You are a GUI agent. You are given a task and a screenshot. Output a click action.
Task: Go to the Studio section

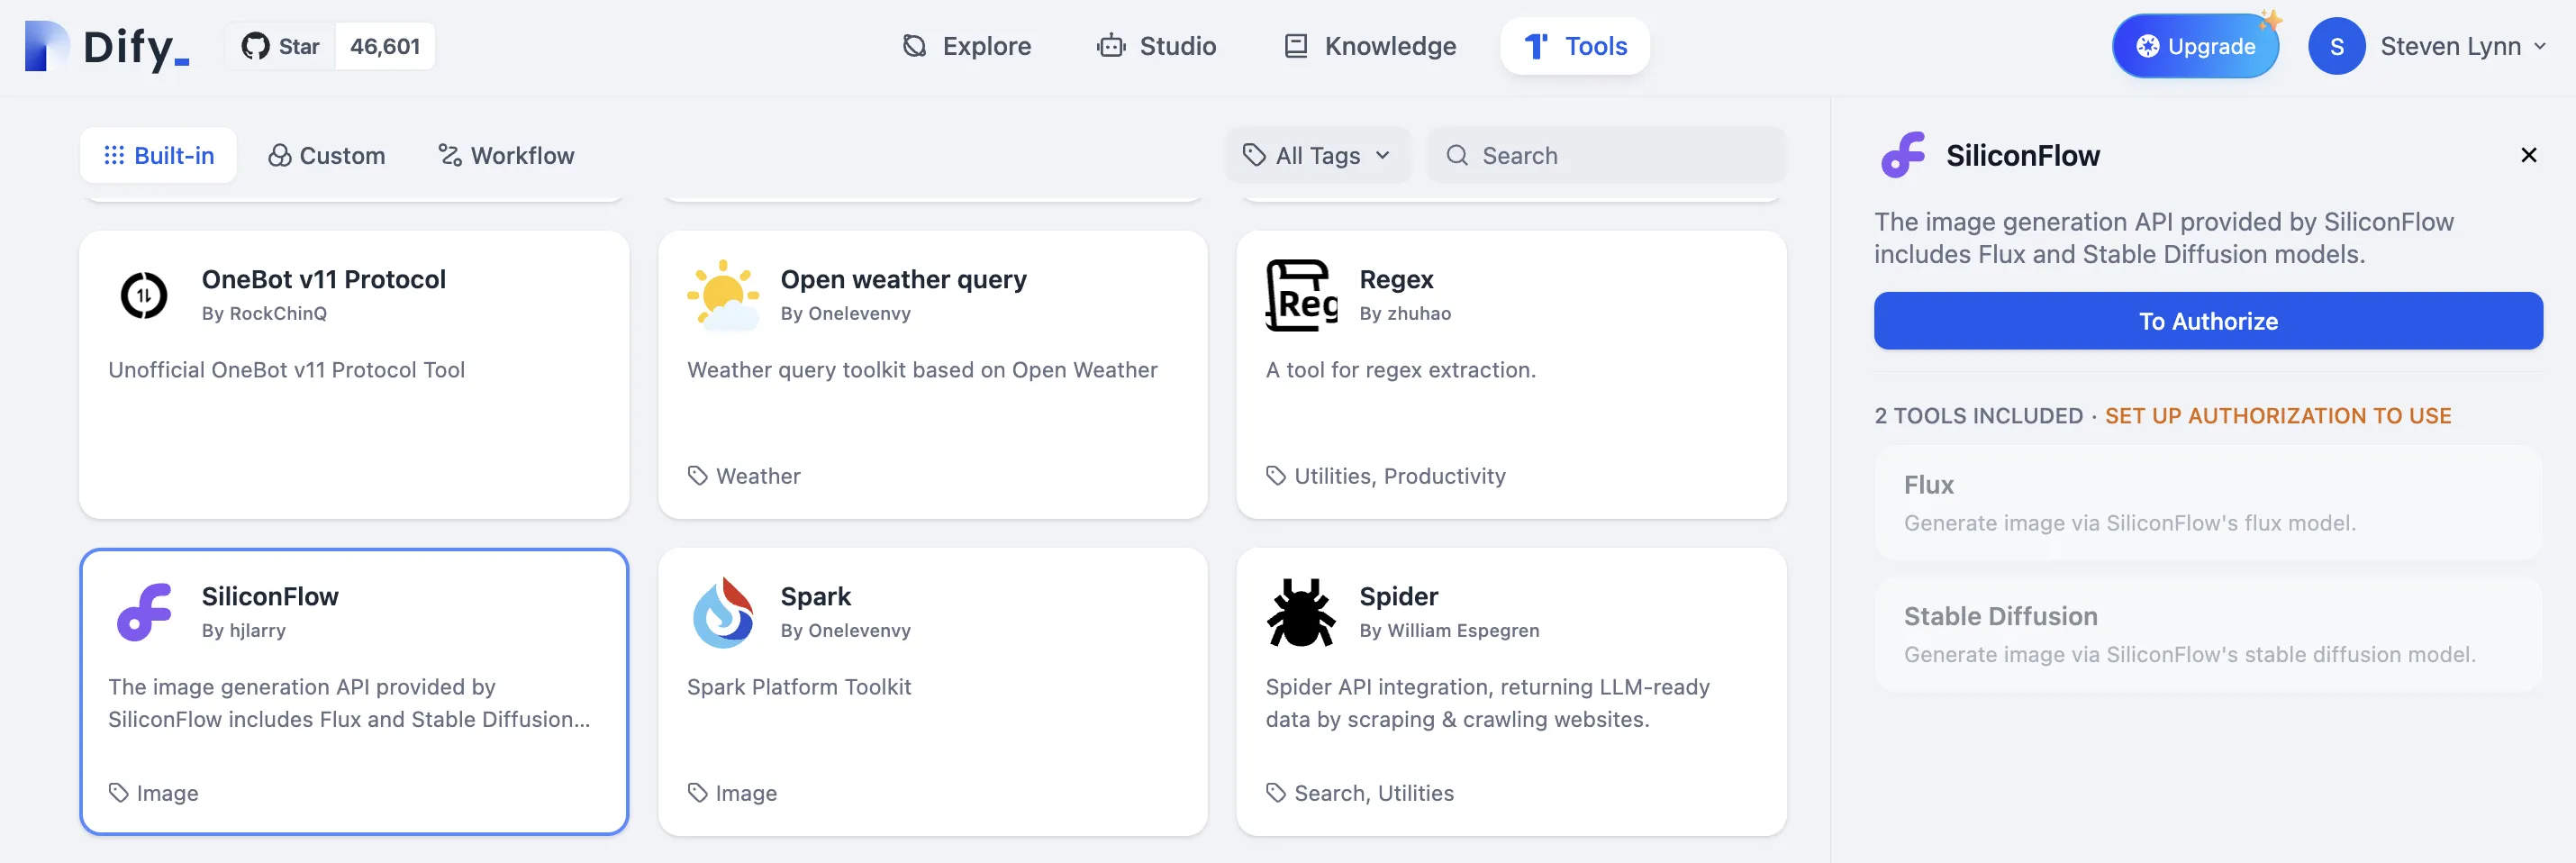tap(1156, 47)
